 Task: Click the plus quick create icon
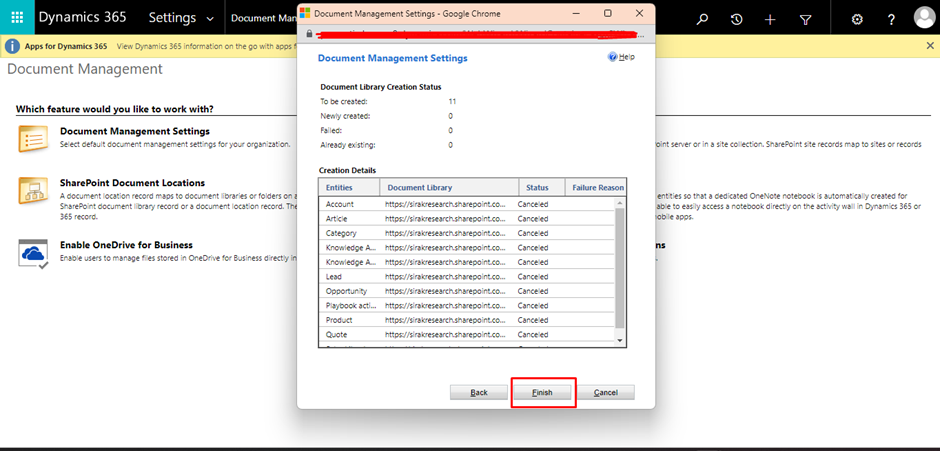pyautogui.click(x=770, y=19)
